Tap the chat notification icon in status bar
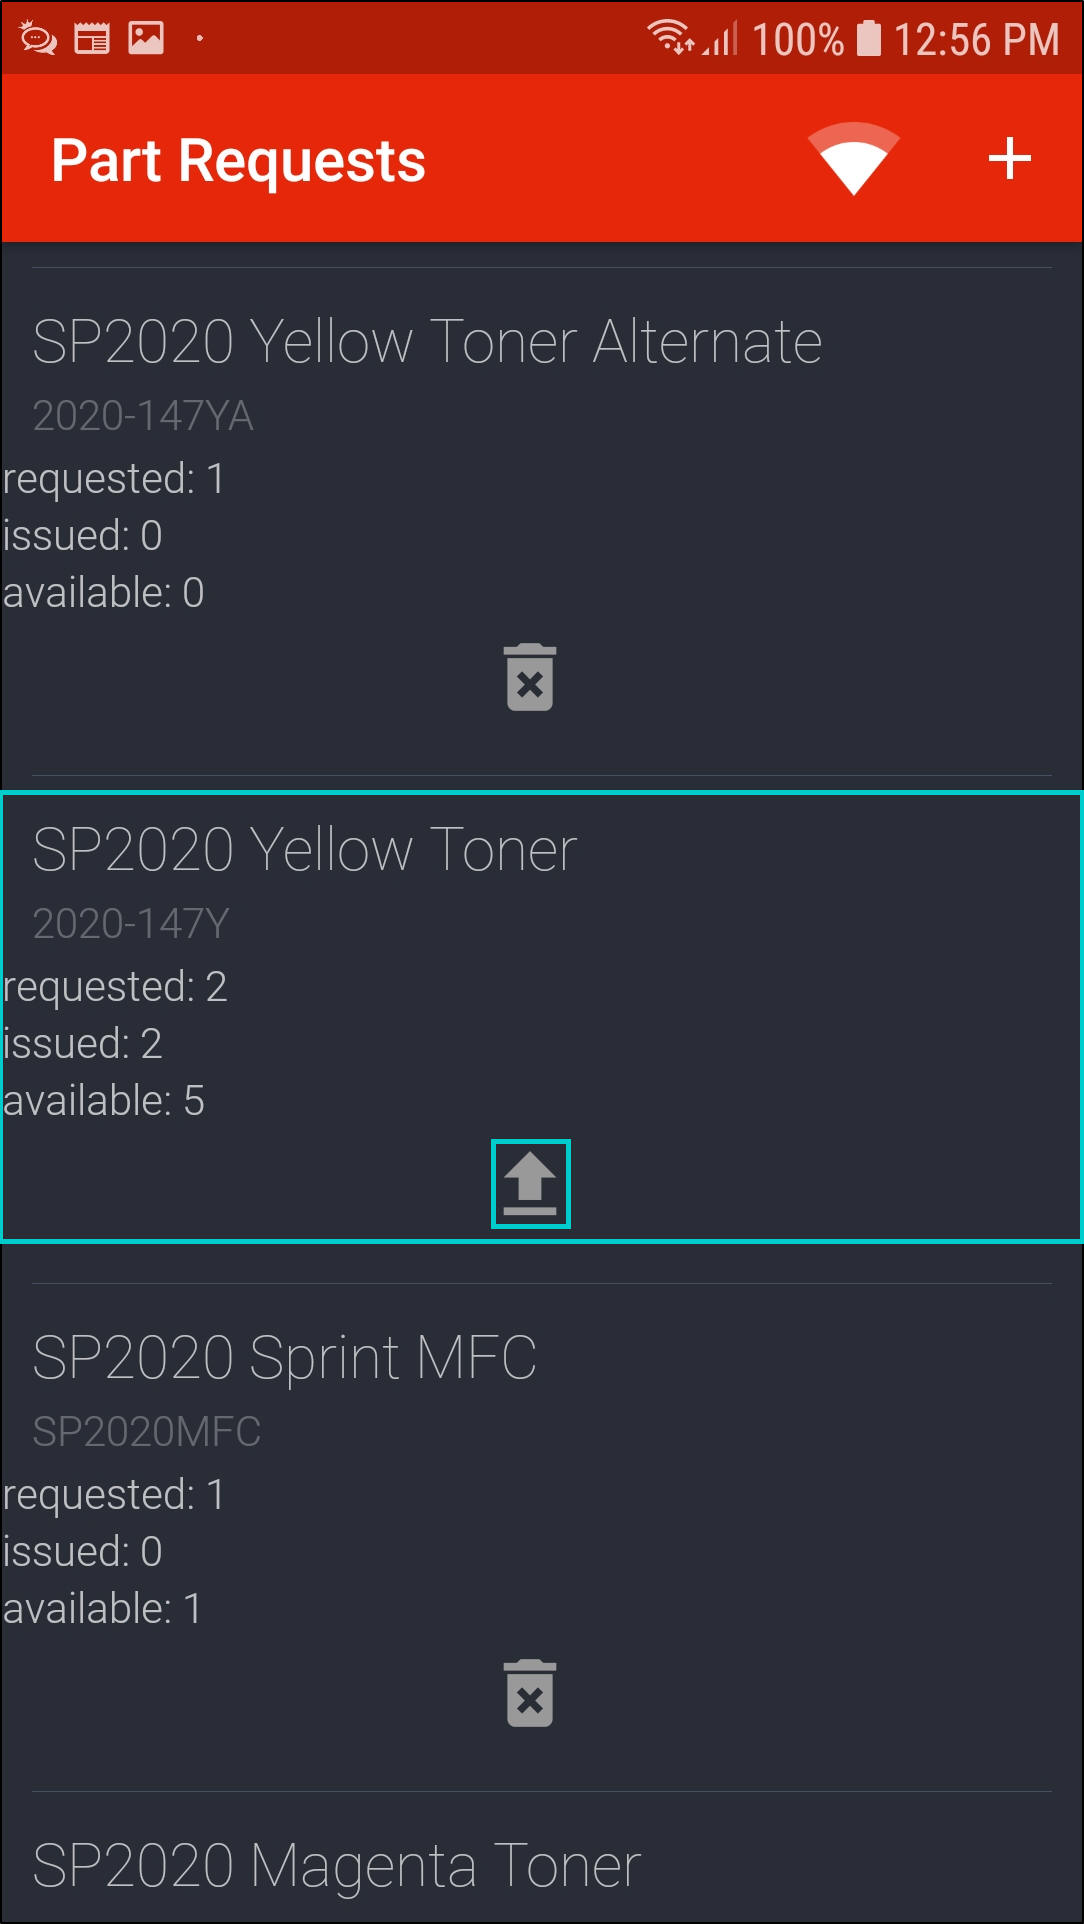The image size is (1084, 1924). (x=38, y=39)
